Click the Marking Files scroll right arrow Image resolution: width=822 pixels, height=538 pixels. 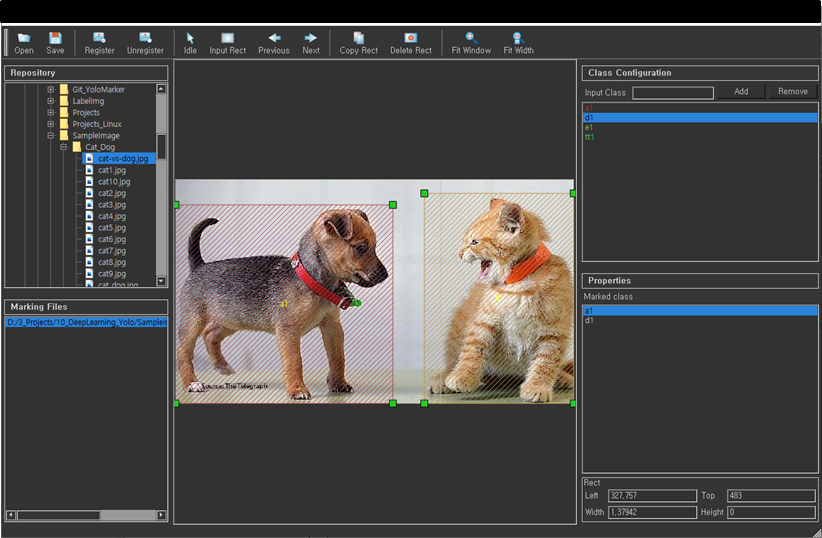(161, 515)
